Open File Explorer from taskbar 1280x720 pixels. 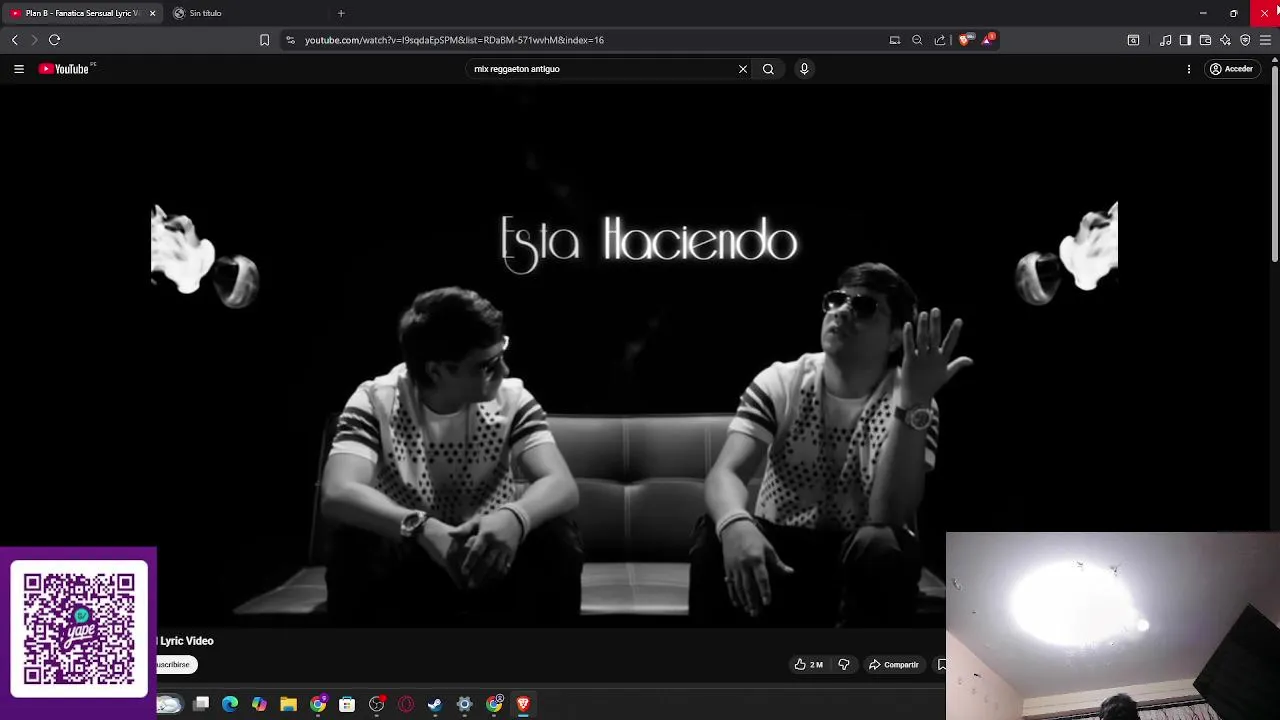(288, 704)
